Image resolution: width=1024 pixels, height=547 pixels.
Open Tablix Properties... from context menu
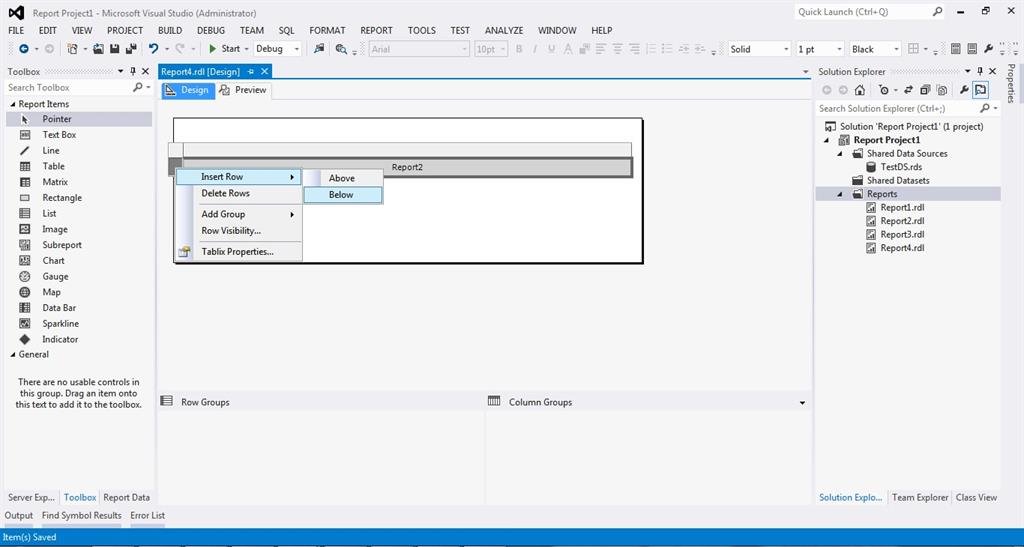[x=238, y=251]
